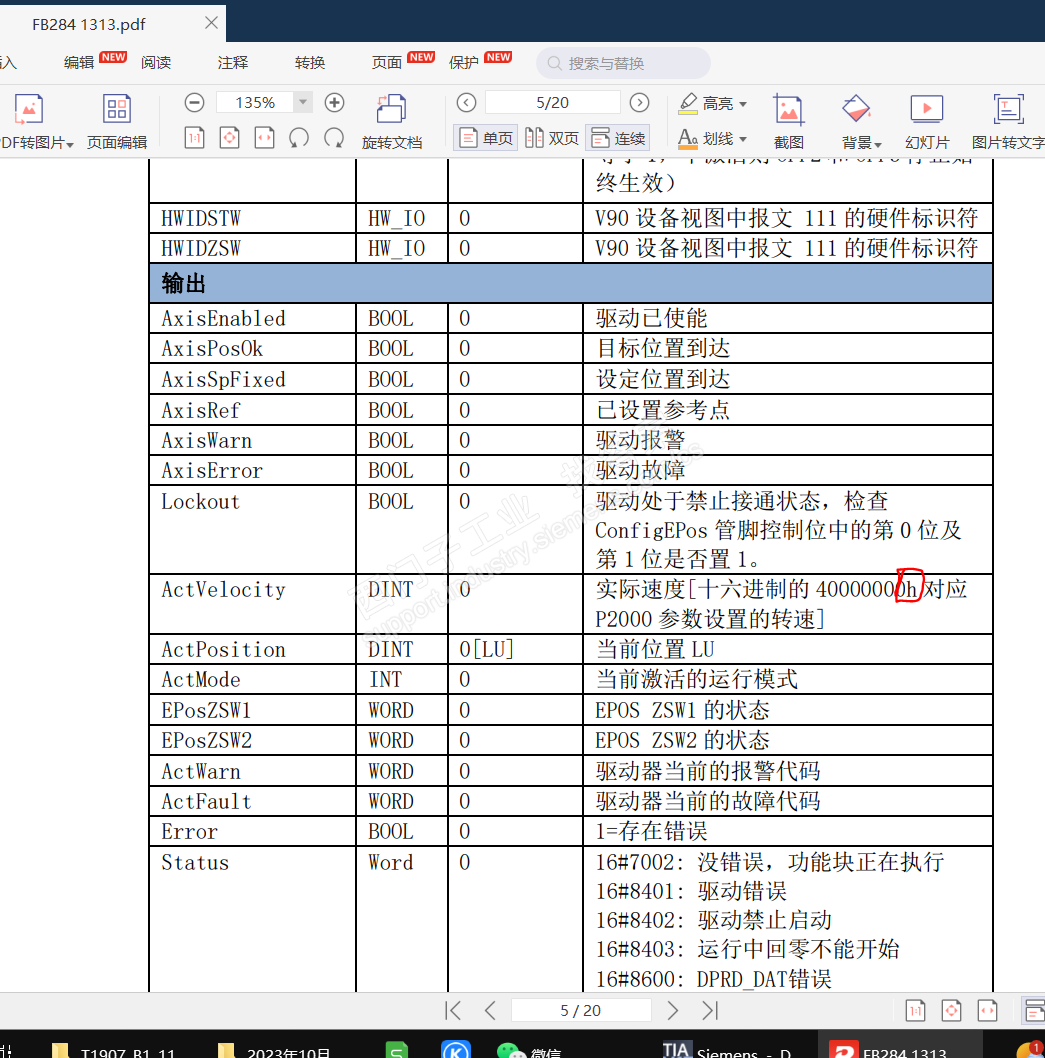The image size is (1045, 1058).
Task: Go to next page in toolbar
Action: point(640,103)
